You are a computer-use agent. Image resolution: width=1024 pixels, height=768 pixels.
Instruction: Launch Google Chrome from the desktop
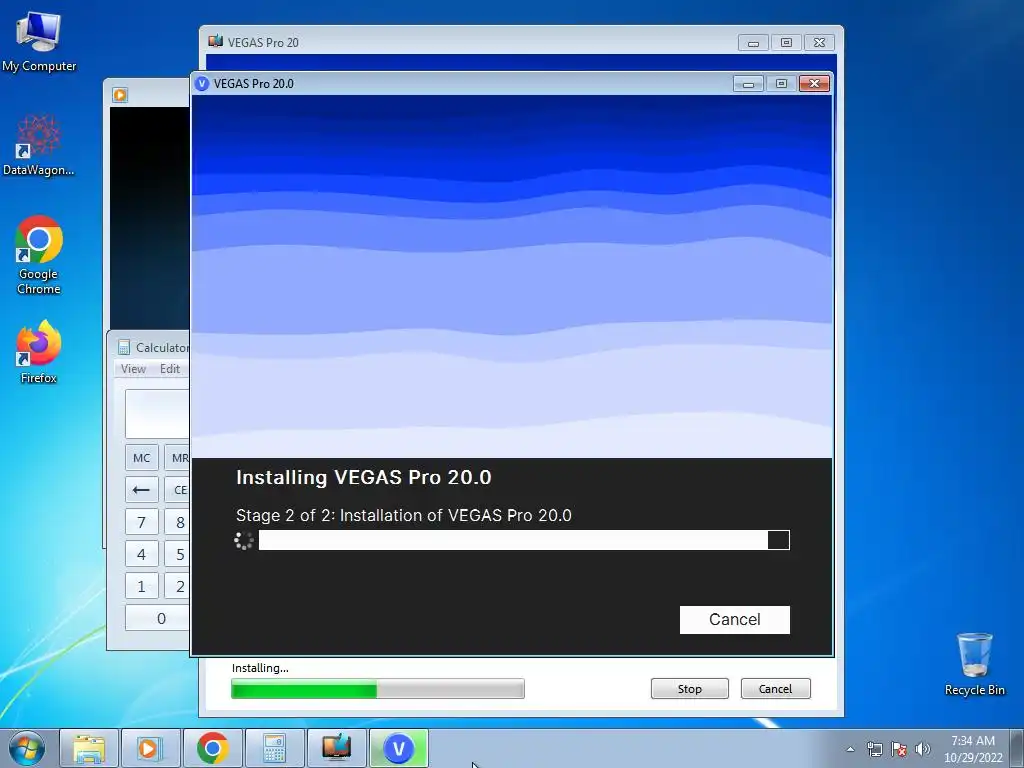pos(39,255)
